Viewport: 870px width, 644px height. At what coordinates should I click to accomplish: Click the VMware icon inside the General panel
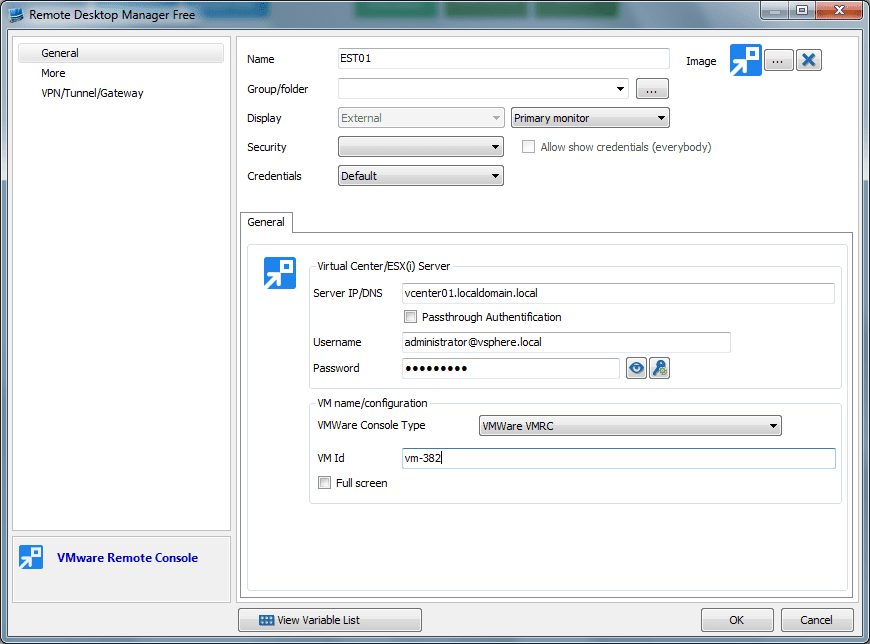tap(281, 272)
